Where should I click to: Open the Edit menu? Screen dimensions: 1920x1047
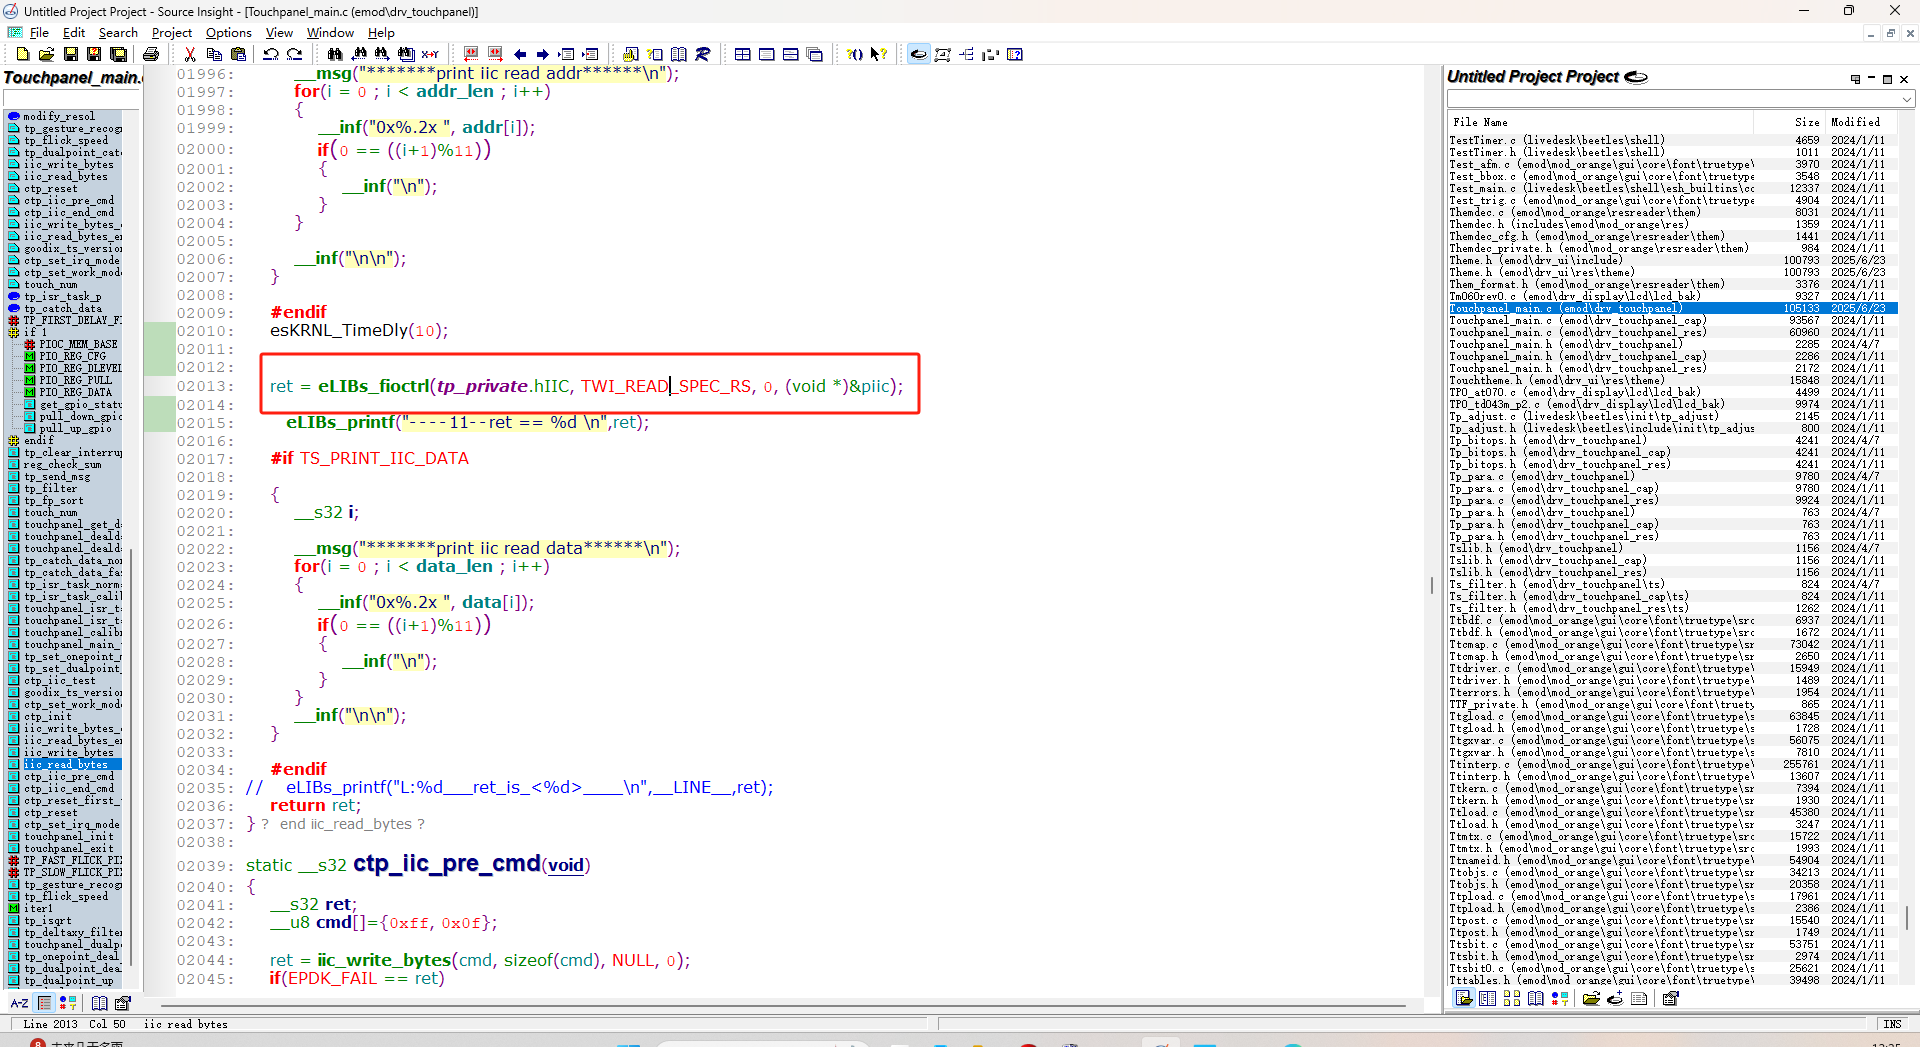(74, 33)
